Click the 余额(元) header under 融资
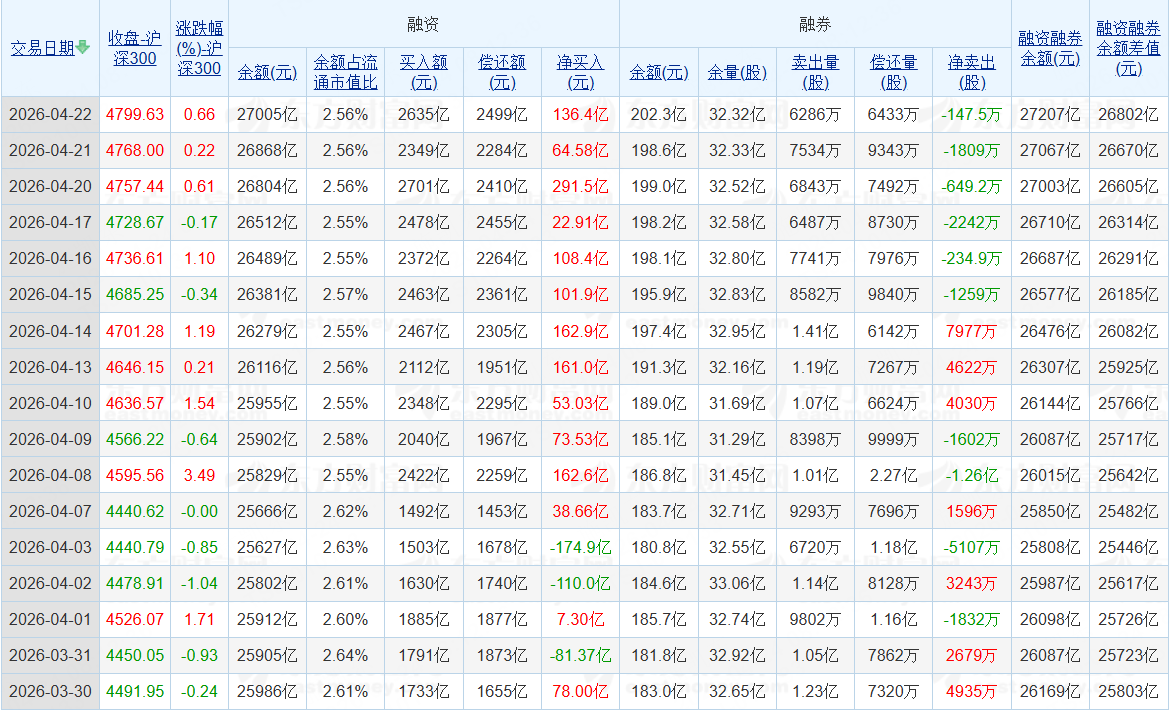1170x710 pixels. coord(267,72)
